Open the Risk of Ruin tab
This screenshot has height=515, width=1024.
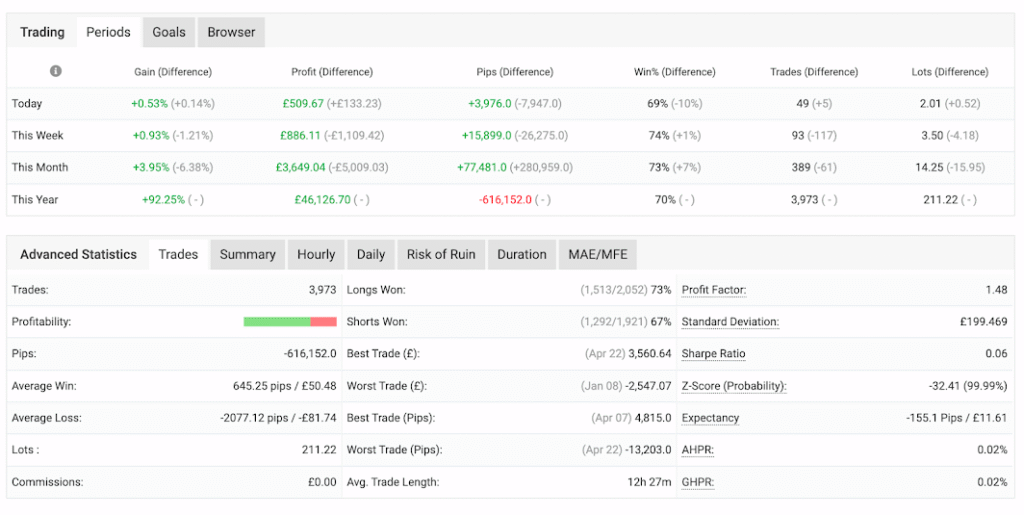tap(441, 254)
